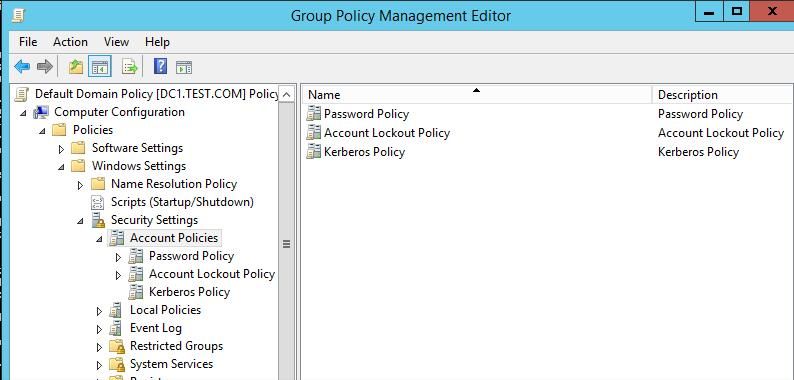Maximize the Group Policy Management Editor window
Image resolution: width=794 pixels, height=380 pixels.
point(737,11)
